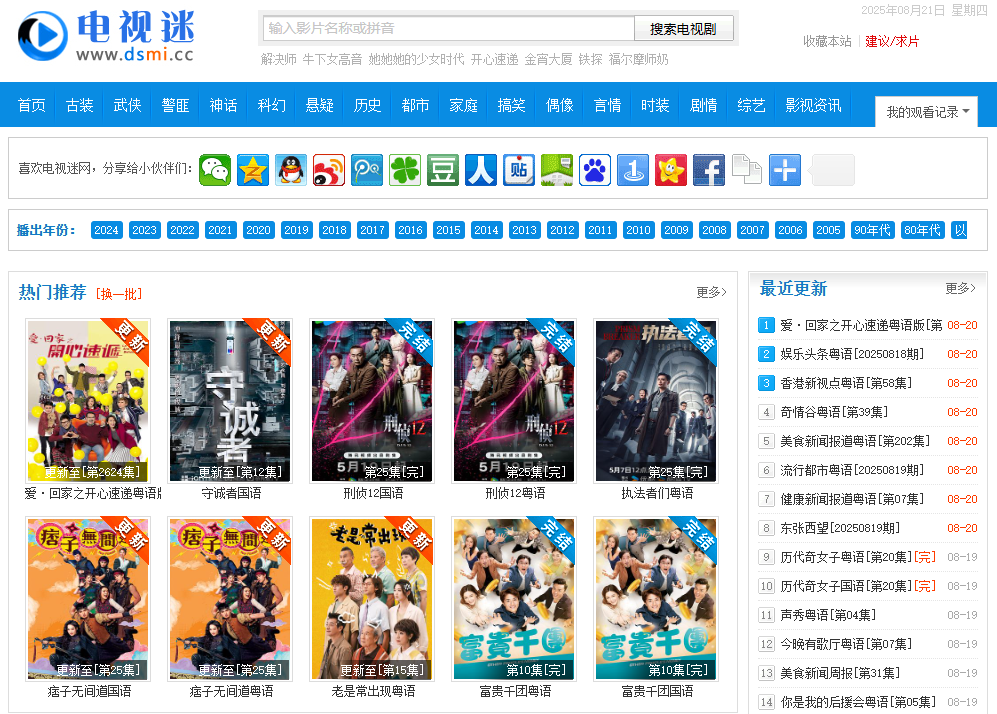The image size is (997, 714).
Task: Open 流行都市粤语[20250819期] entry
Action: [852, 470]
